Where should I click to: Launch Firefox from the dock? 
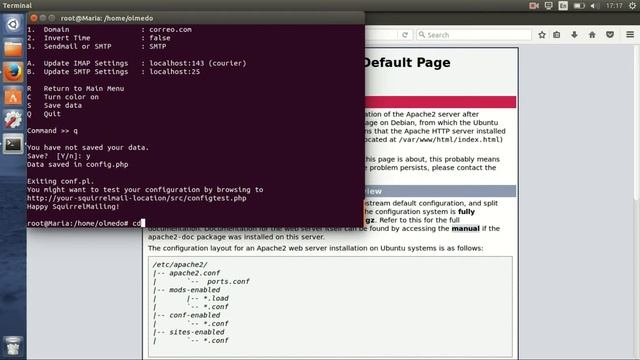(x=13, y=72)
